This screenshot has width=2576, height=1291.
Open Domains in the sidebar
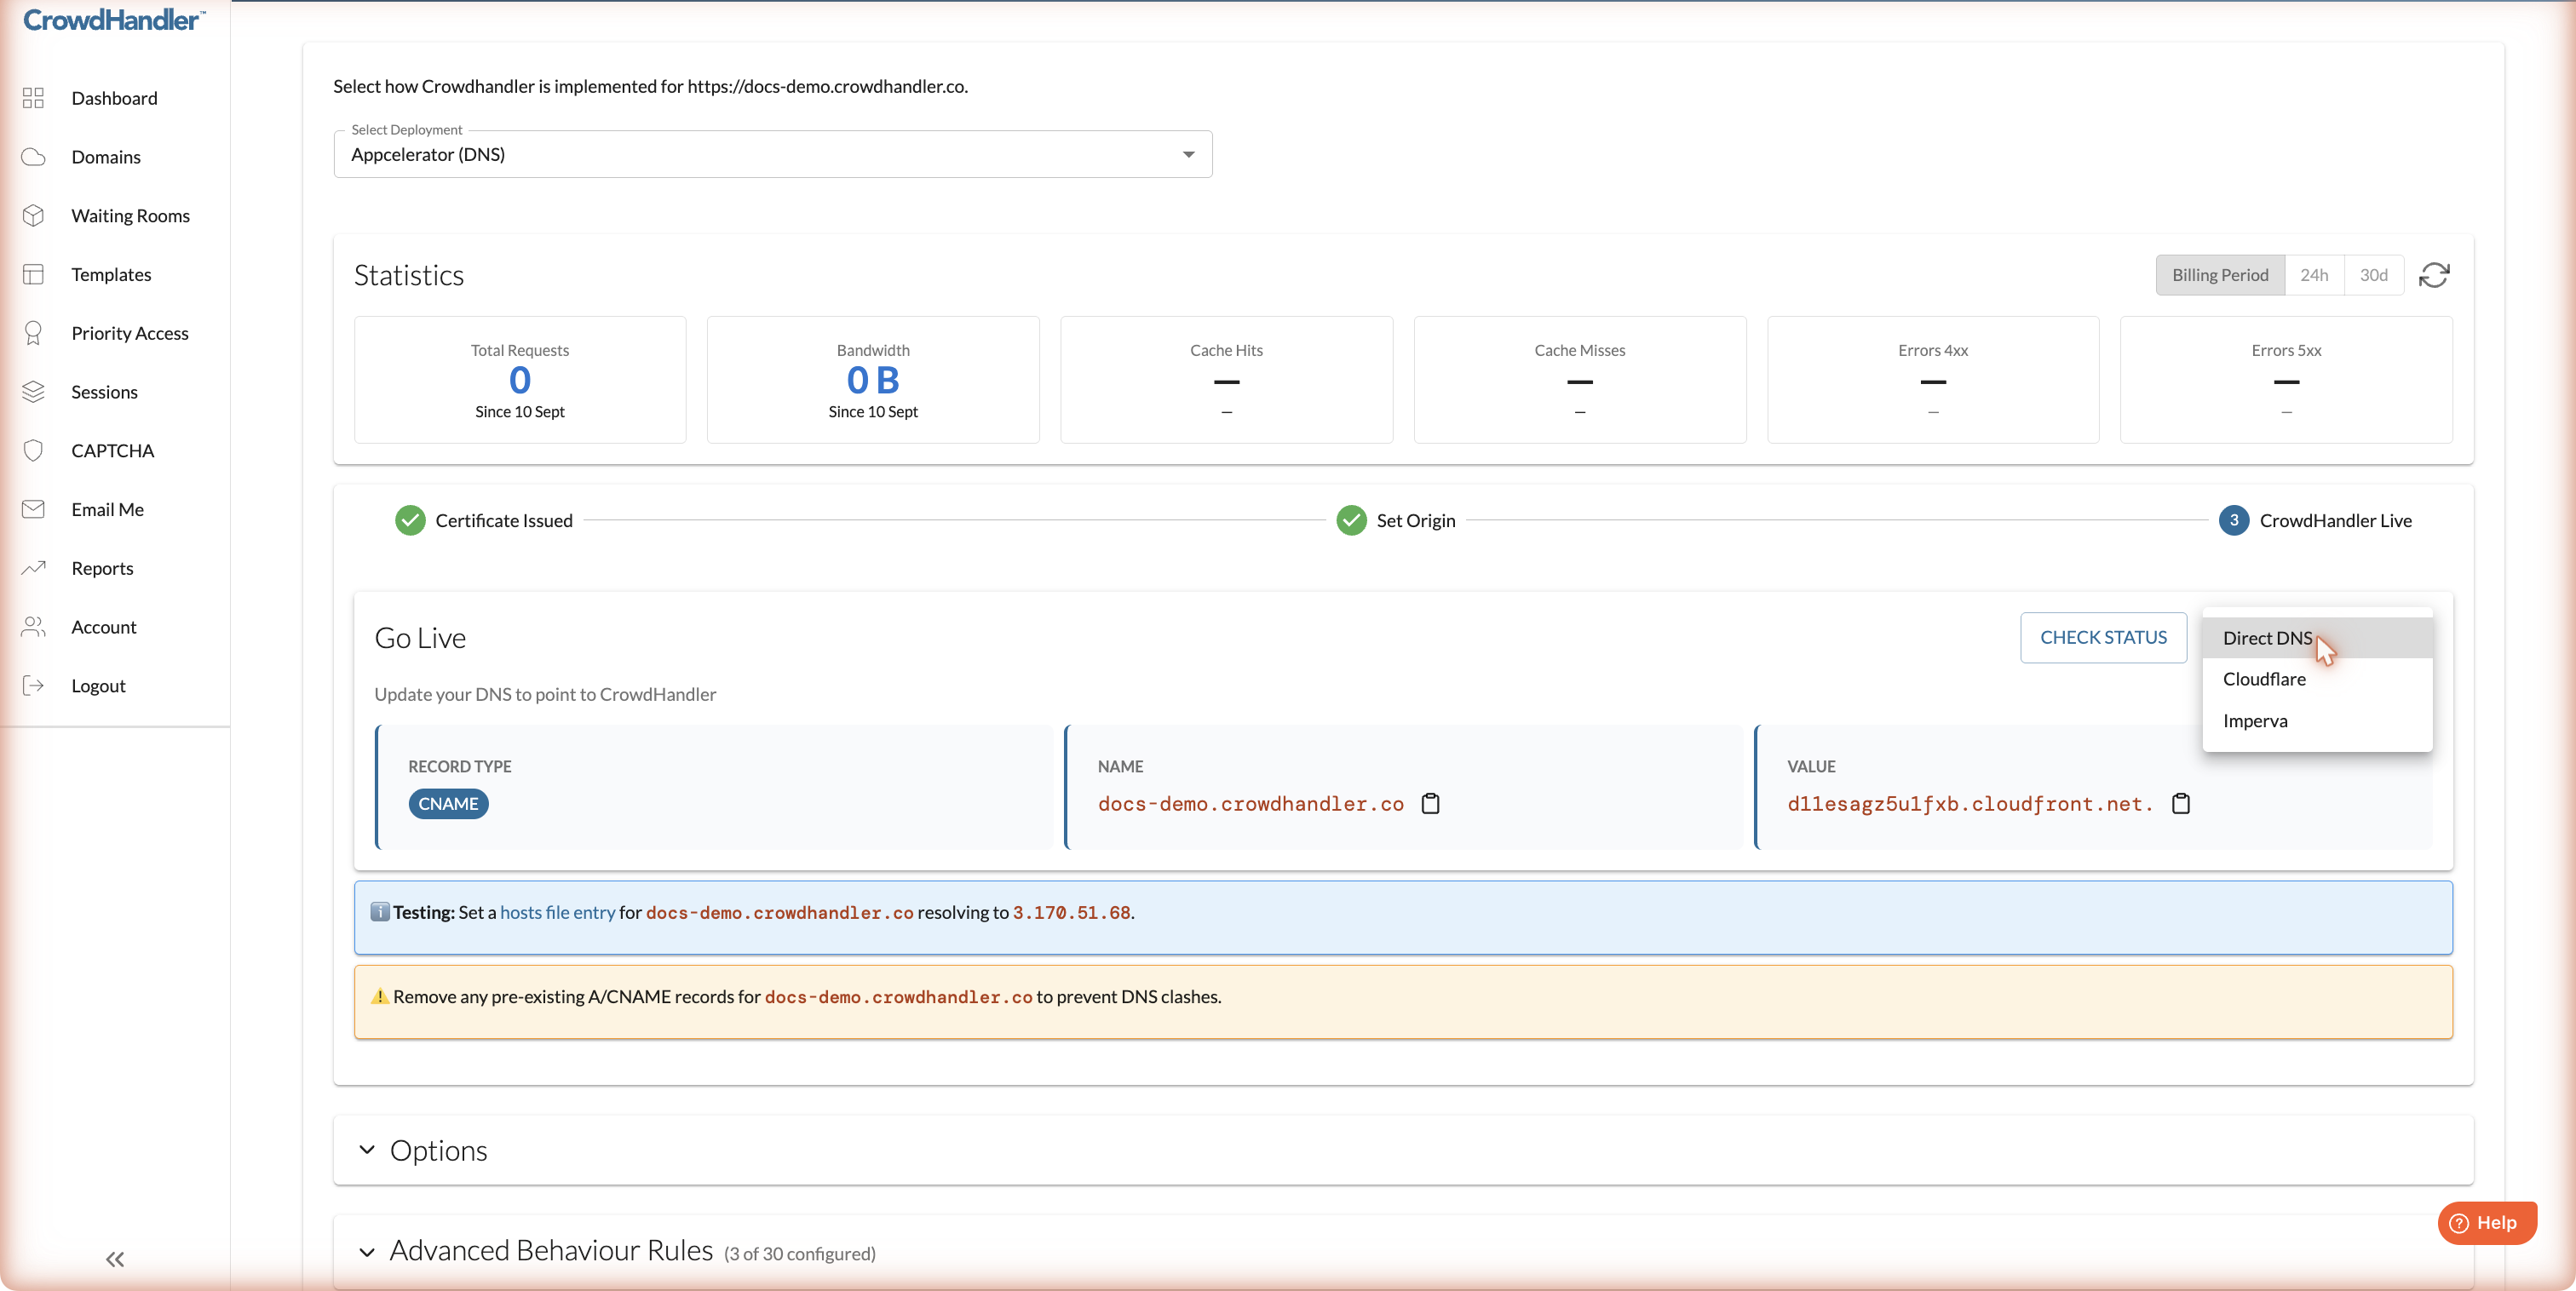pos(105,157)
